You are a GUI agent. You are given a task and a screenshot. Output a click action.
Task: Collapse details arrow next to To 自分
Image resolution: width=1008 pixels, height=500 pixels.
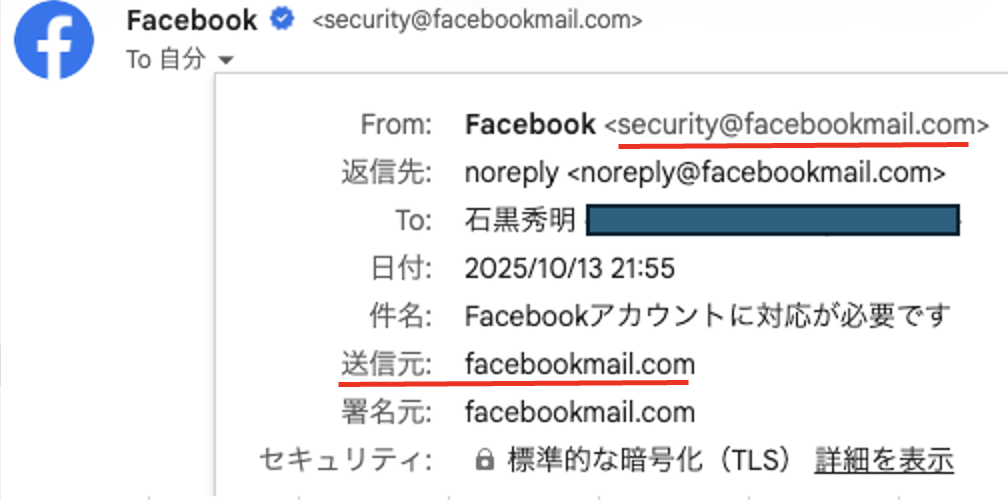point(226,60)
